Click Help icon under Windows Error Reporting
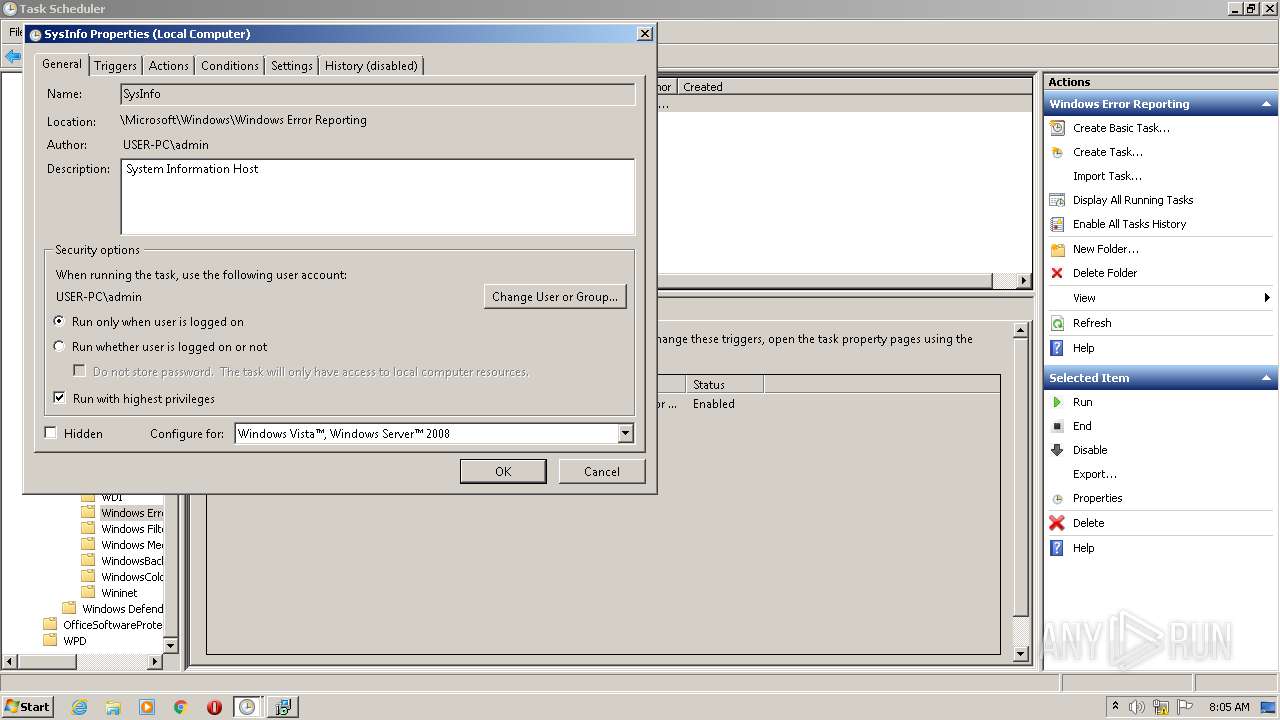Screen dimensions: 1280x720 (1057, 348)
